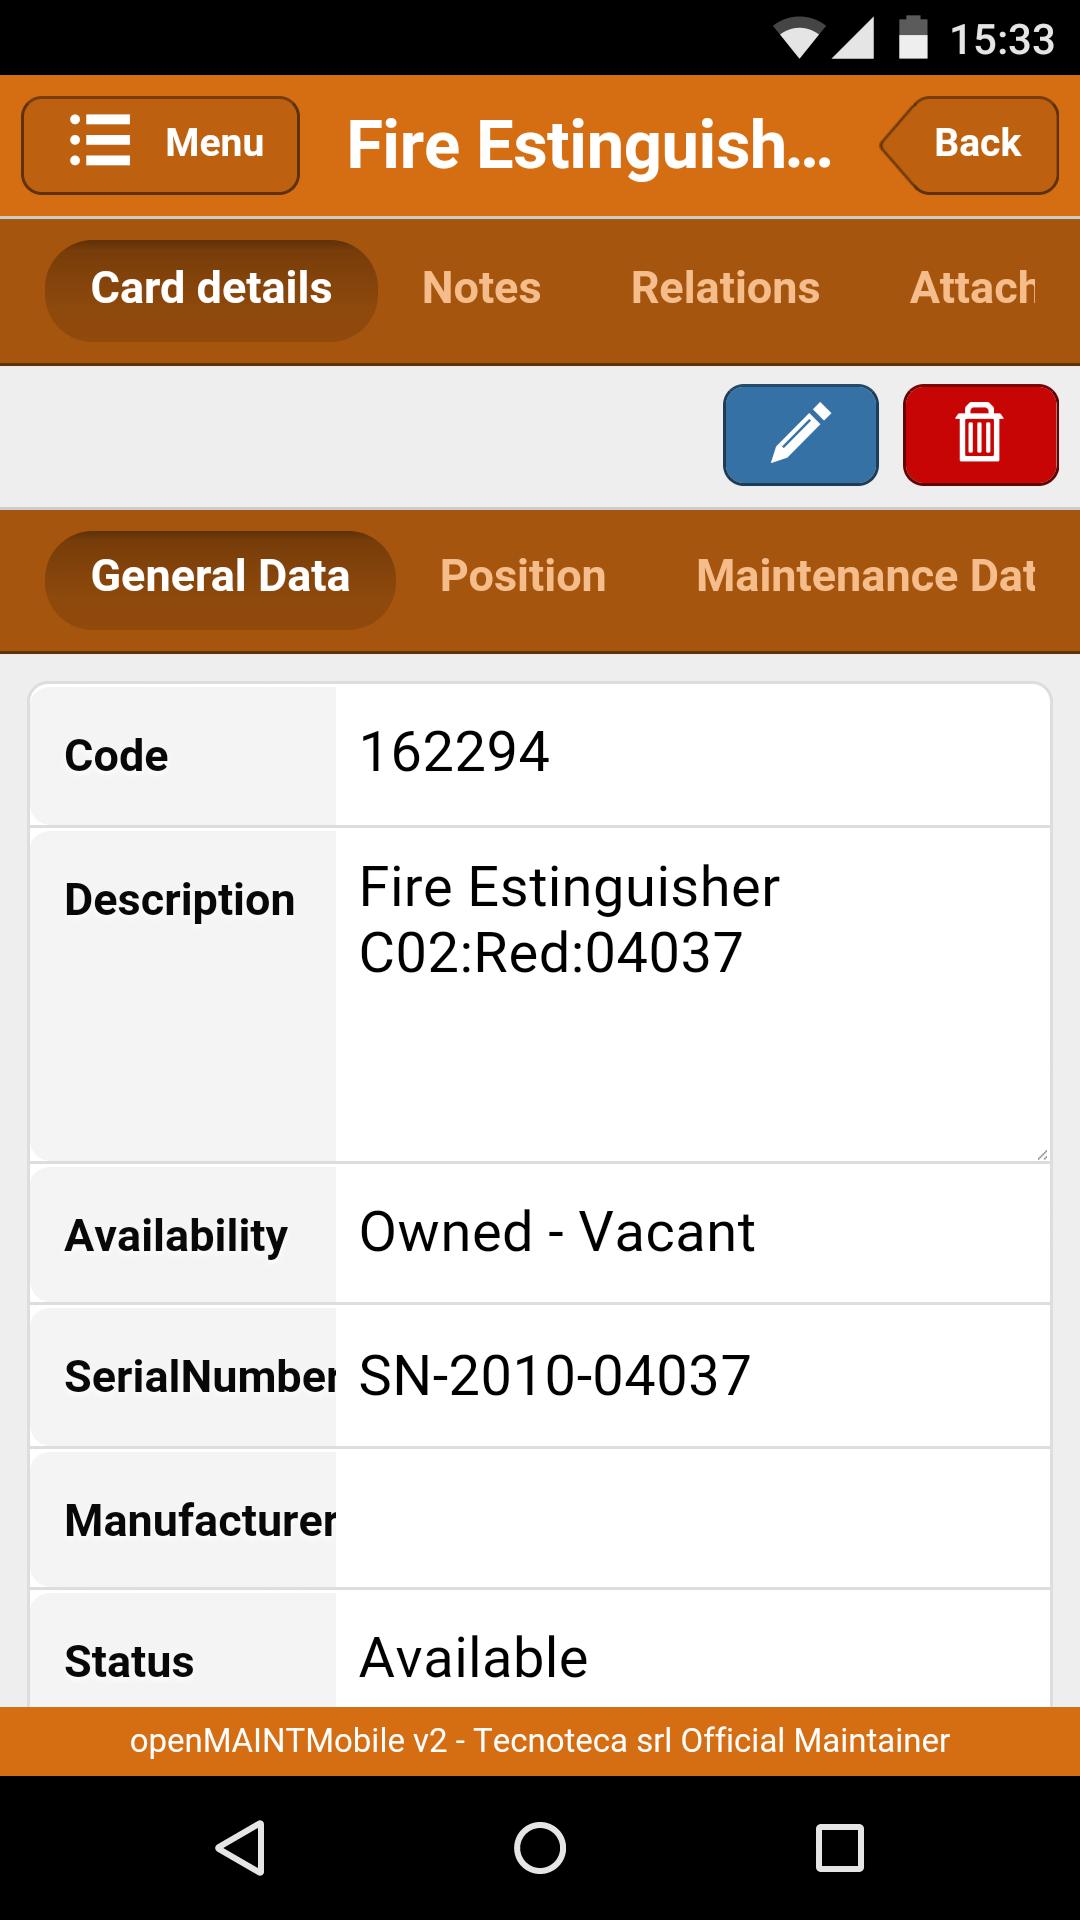The width and height of the screenshot is (1080, 1920).
Task: Select the Attachments tab
Action: tap(975, 289)
